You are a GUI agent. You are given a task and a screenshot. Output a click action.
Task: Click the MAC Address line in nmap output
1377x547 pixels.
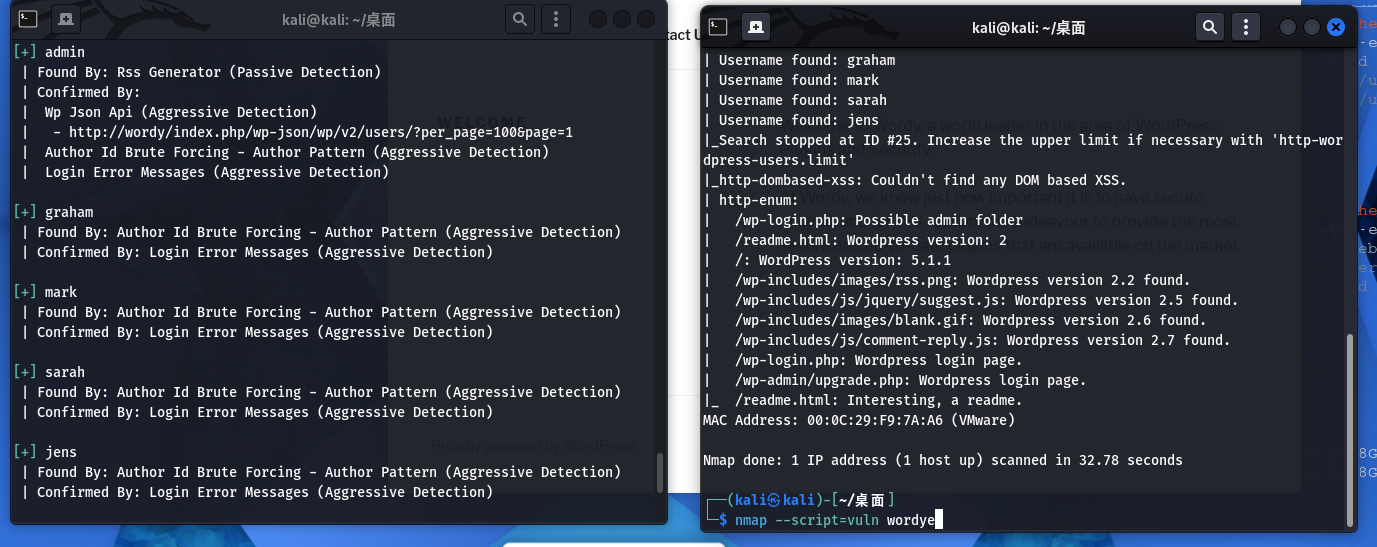point(859,420)
